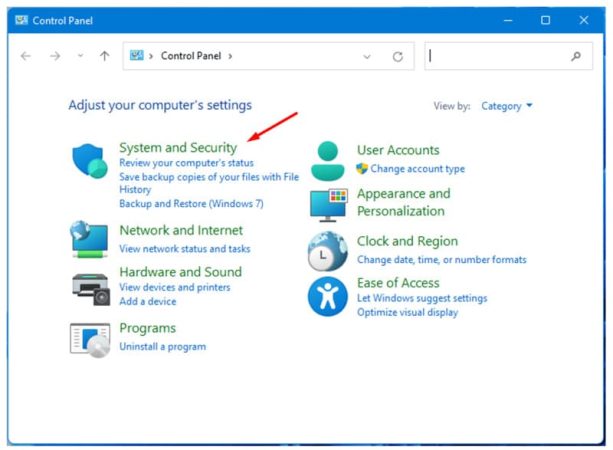Click the User Accounts person icon
The width and height of the screenshot is (613, 450).
pos(328,161)
